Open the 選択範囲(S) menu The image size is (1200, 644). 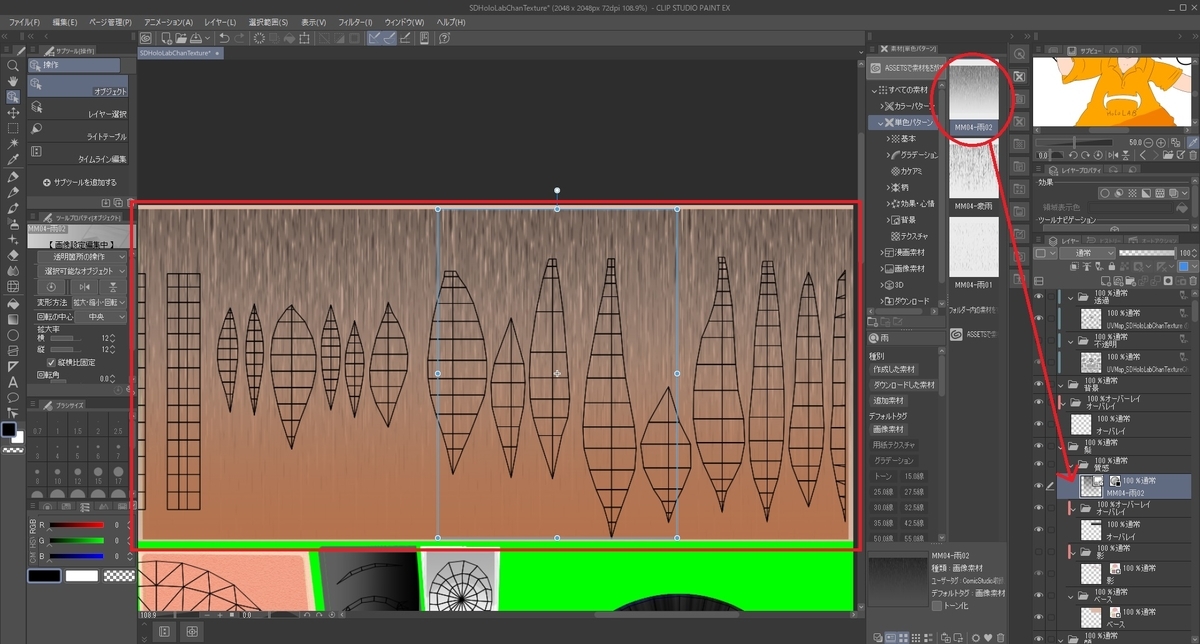coord(269,22)
